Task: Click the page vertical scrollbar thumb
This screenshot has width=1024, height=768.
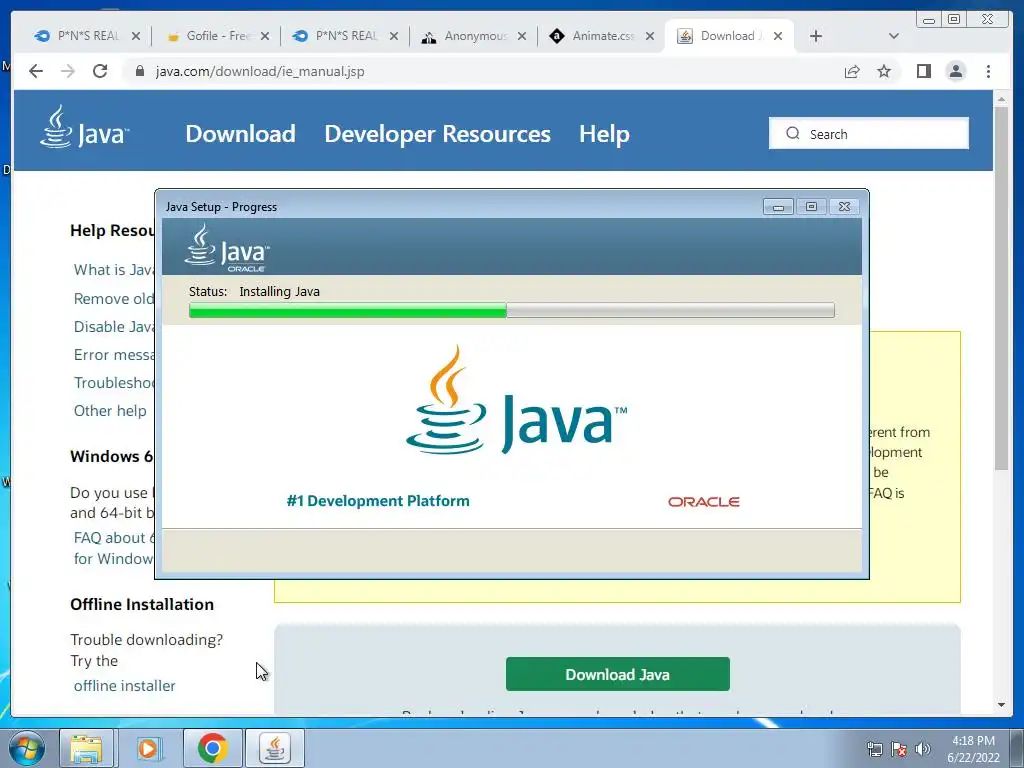Action: pos(1001,287)
